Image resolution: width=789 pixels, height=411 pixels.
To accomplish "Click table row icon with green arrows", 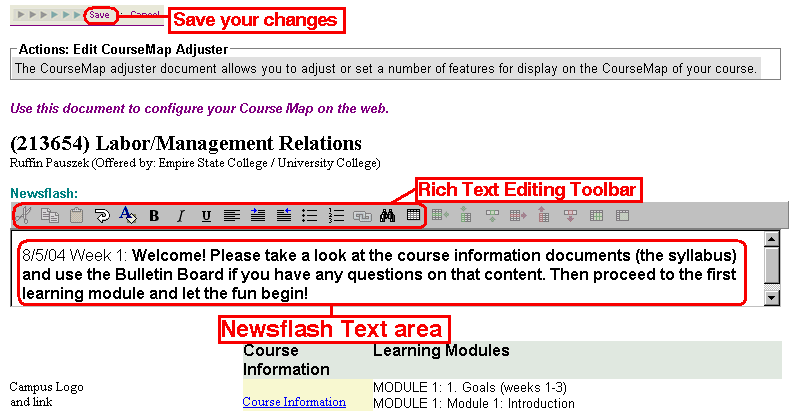I will click(492, 216).
